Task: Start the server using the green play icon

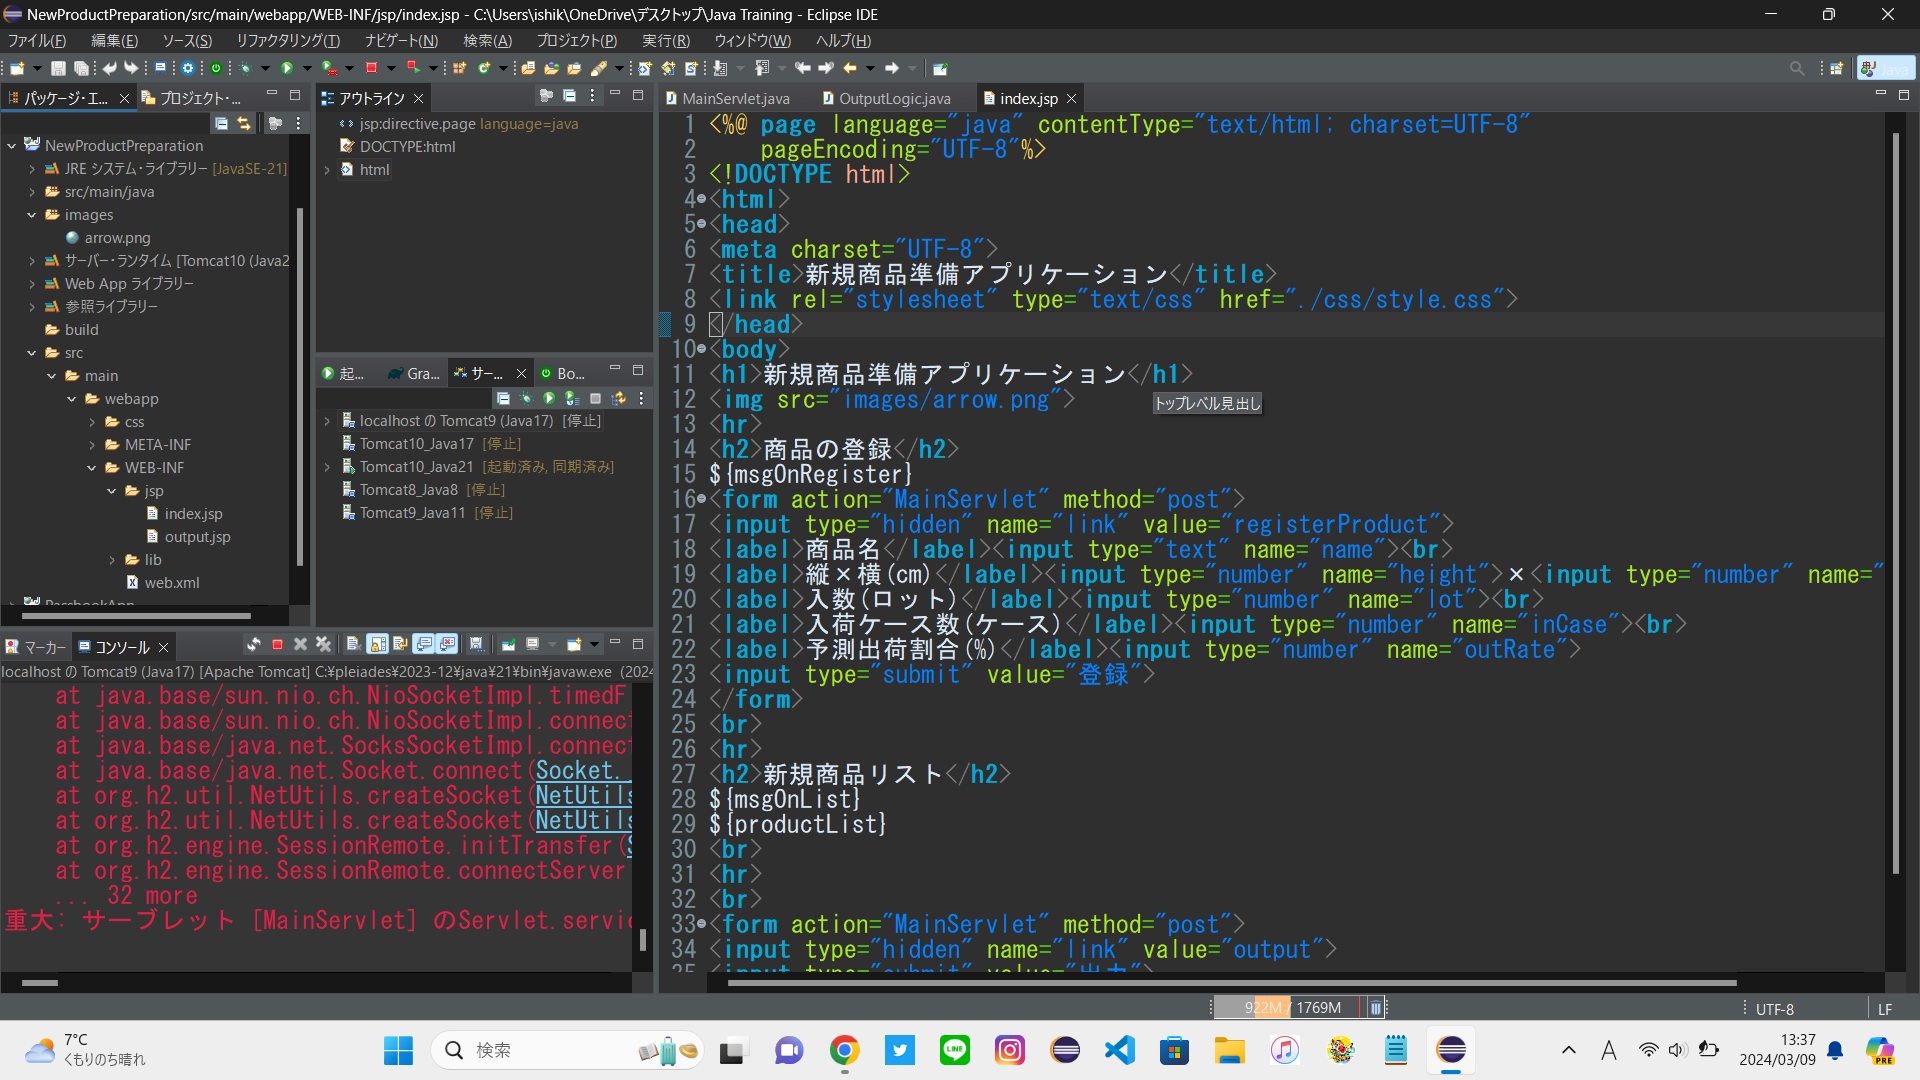Action: (x=548, y=399)
